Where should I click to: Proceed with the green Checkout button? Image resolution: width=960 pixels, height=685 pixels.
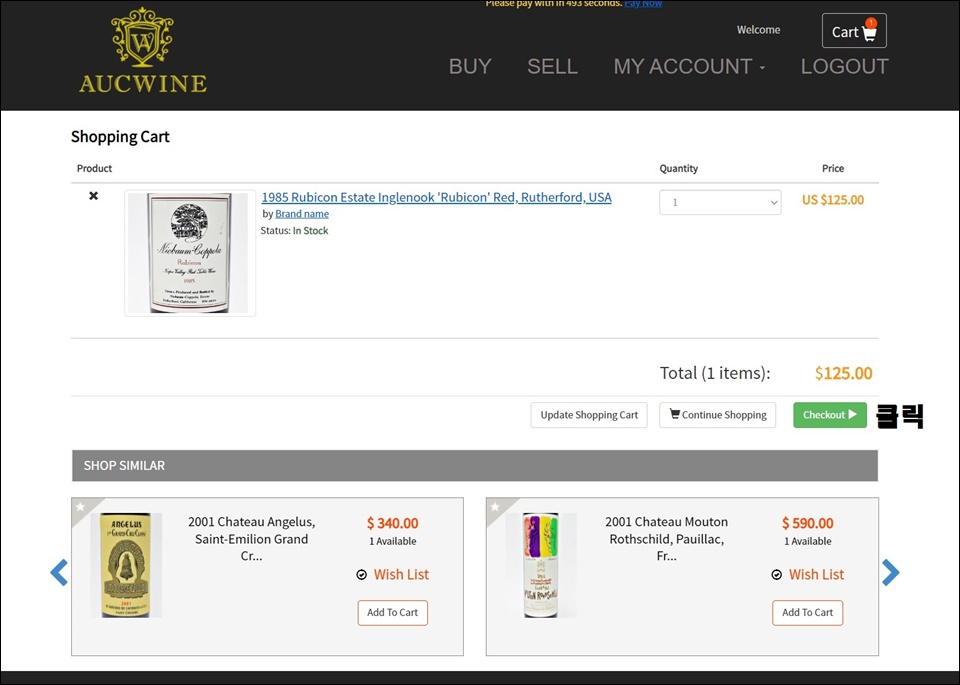click(830, 415)
